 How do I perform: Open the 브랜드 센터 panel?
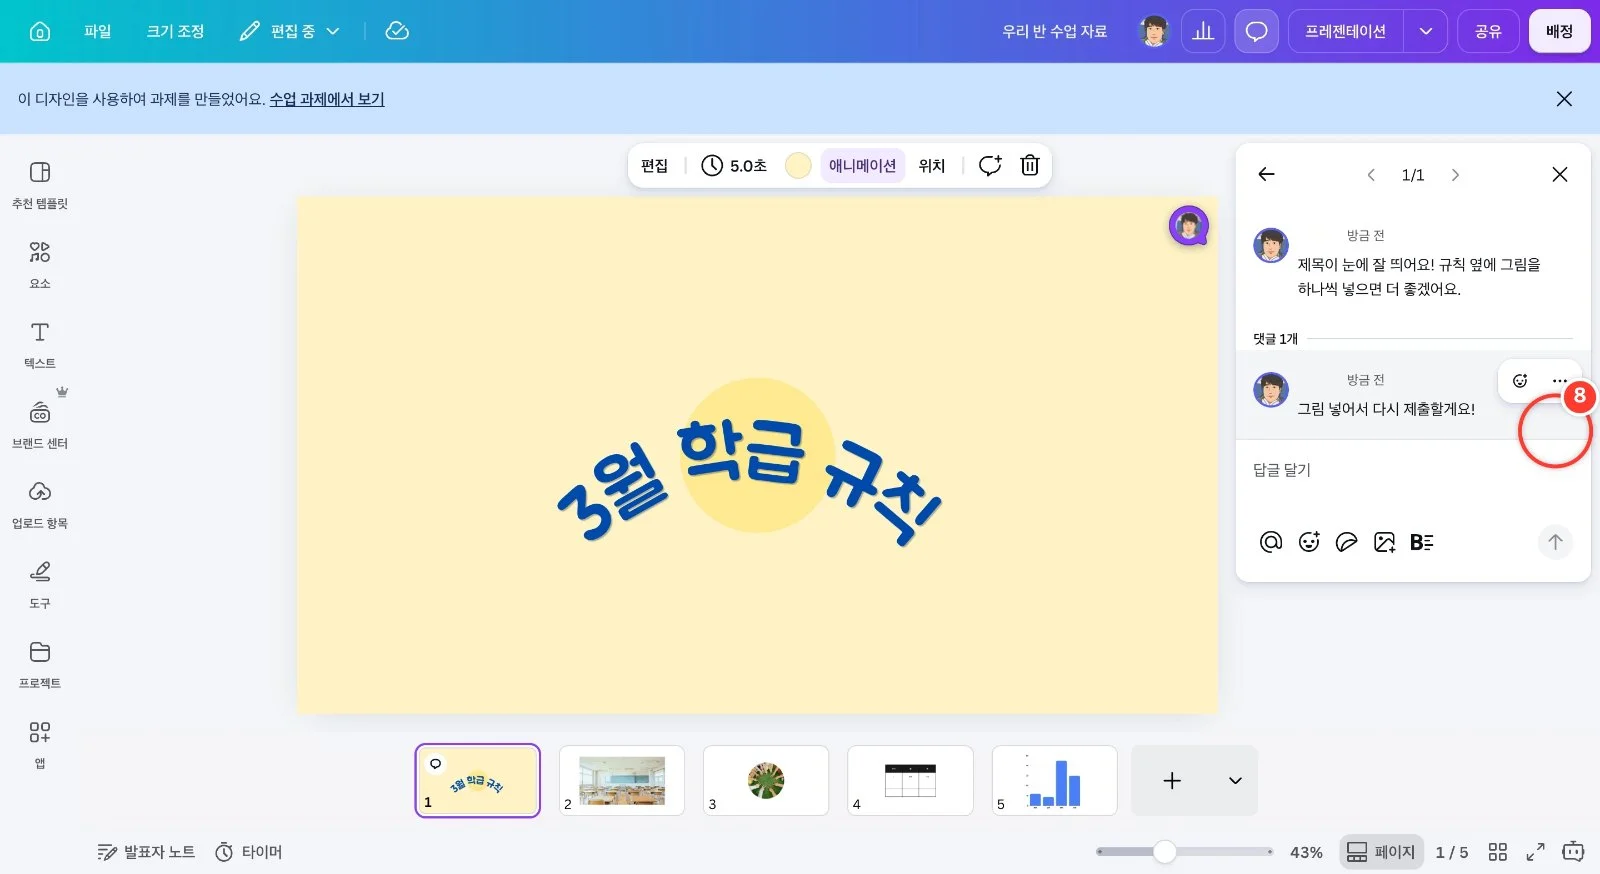click(x=40, y=425)
